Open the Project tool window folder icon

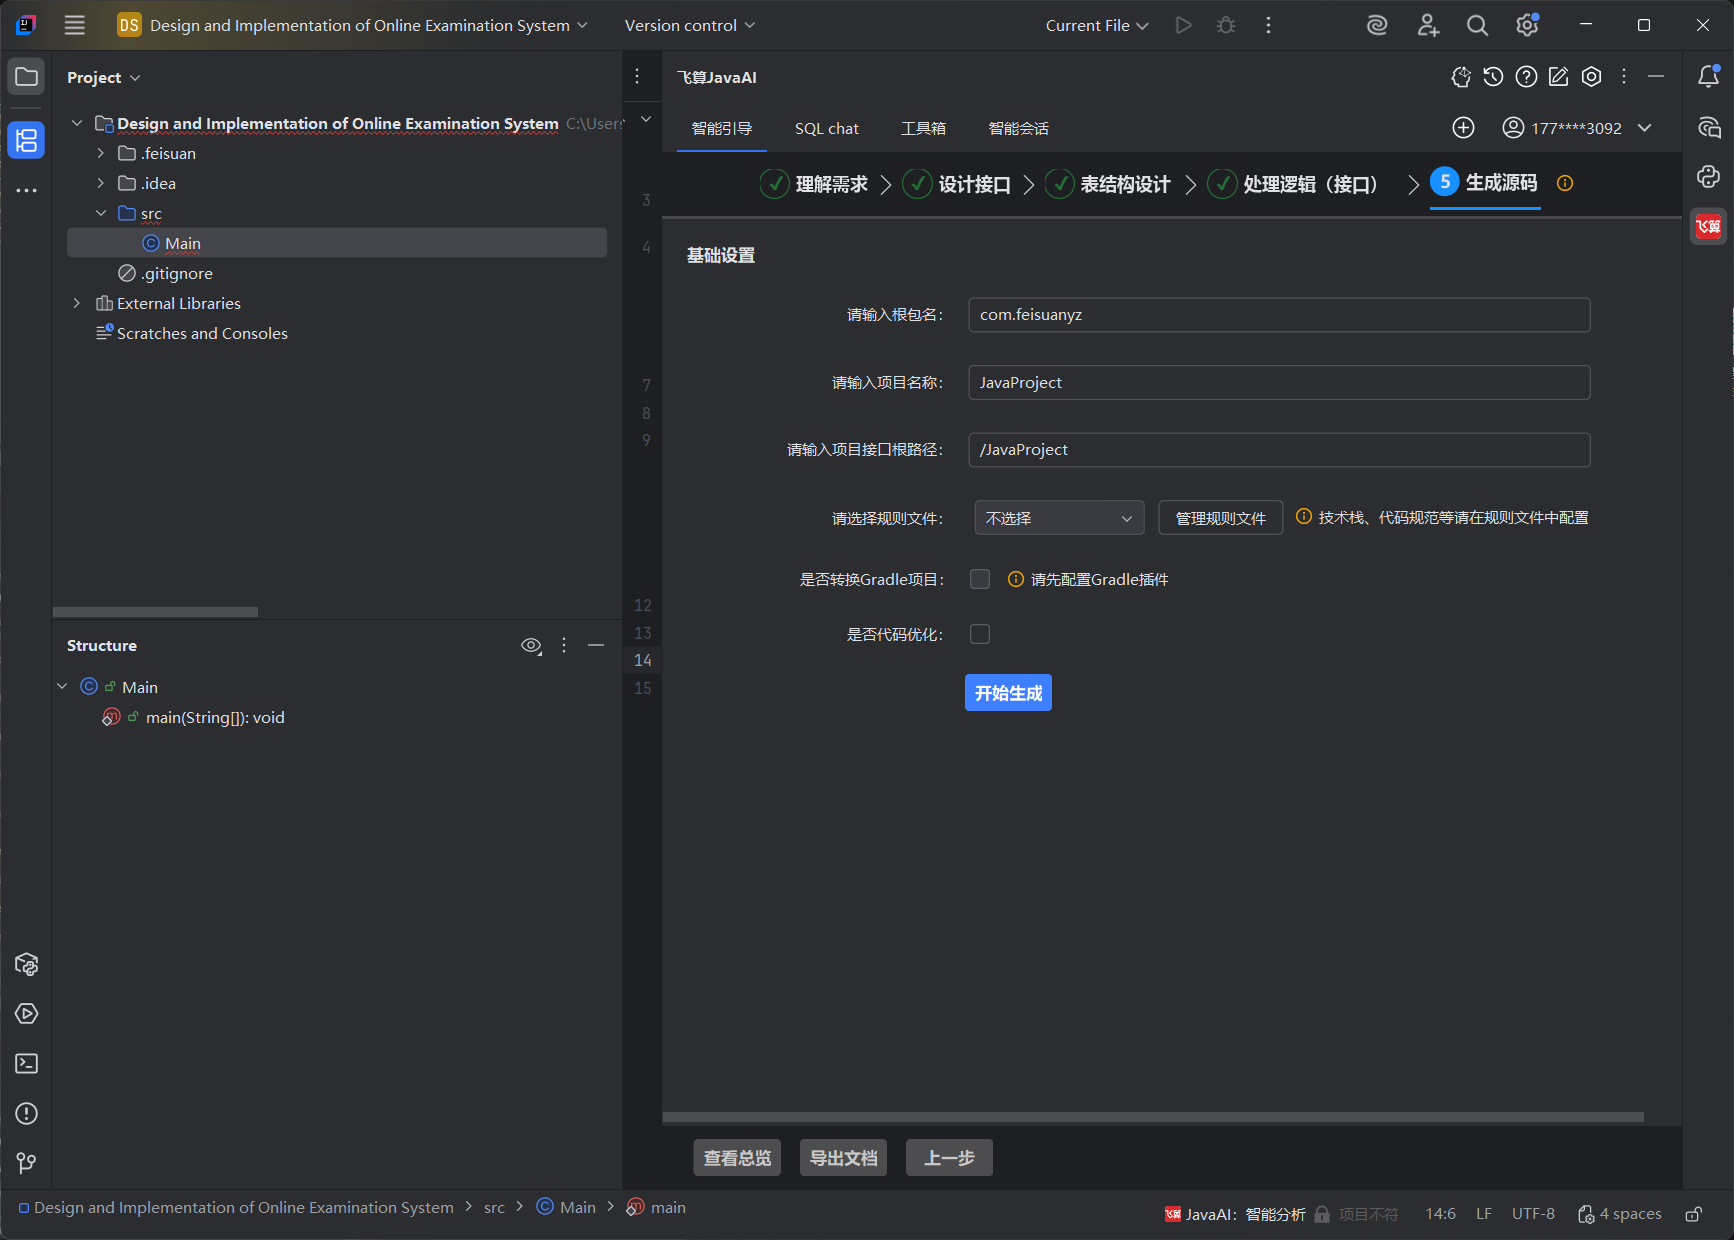[x=27, y=77]
